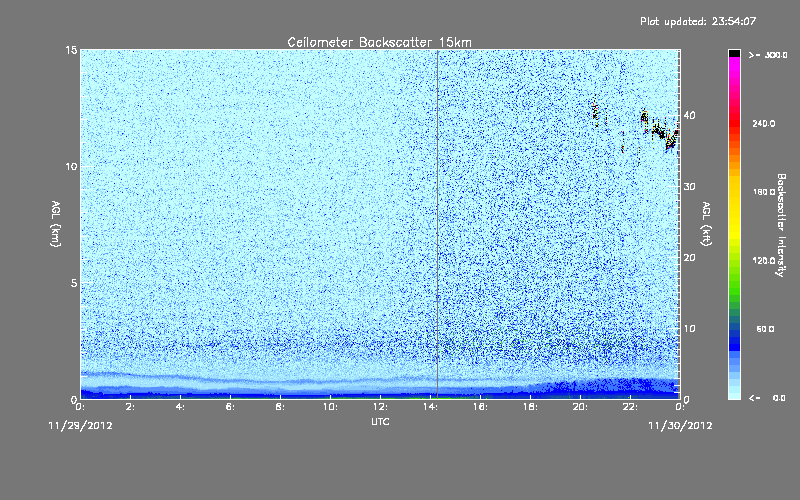Click the '120.0' colorbar value

click(764, 260)
